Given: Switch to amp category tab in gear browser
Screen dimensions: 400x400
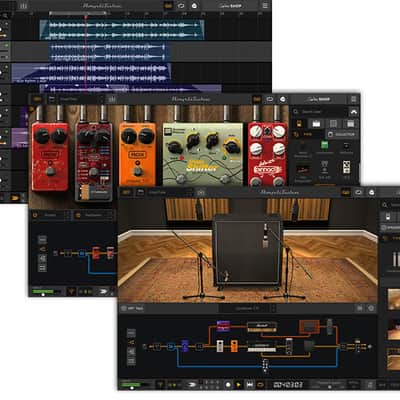Looking at the screenshot, I should pyautogui.click(x=316, y=124).
